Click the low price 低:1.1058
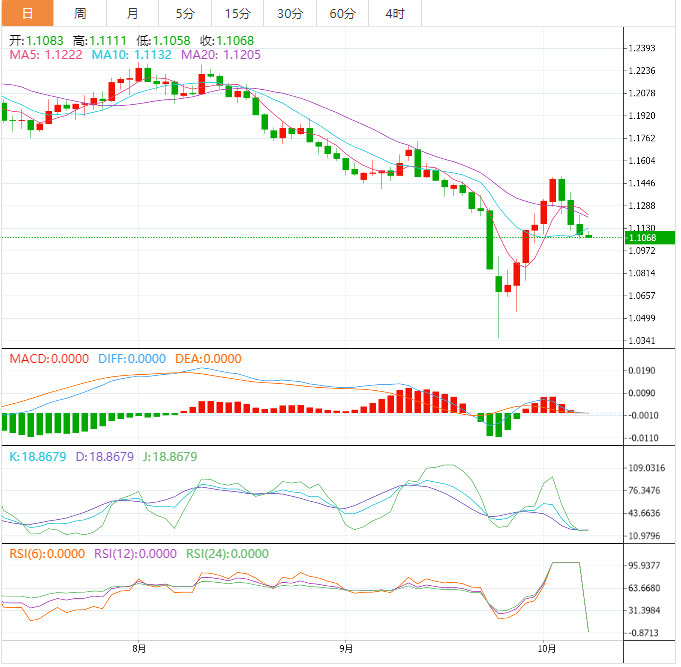681x667 pixels. 163,41
